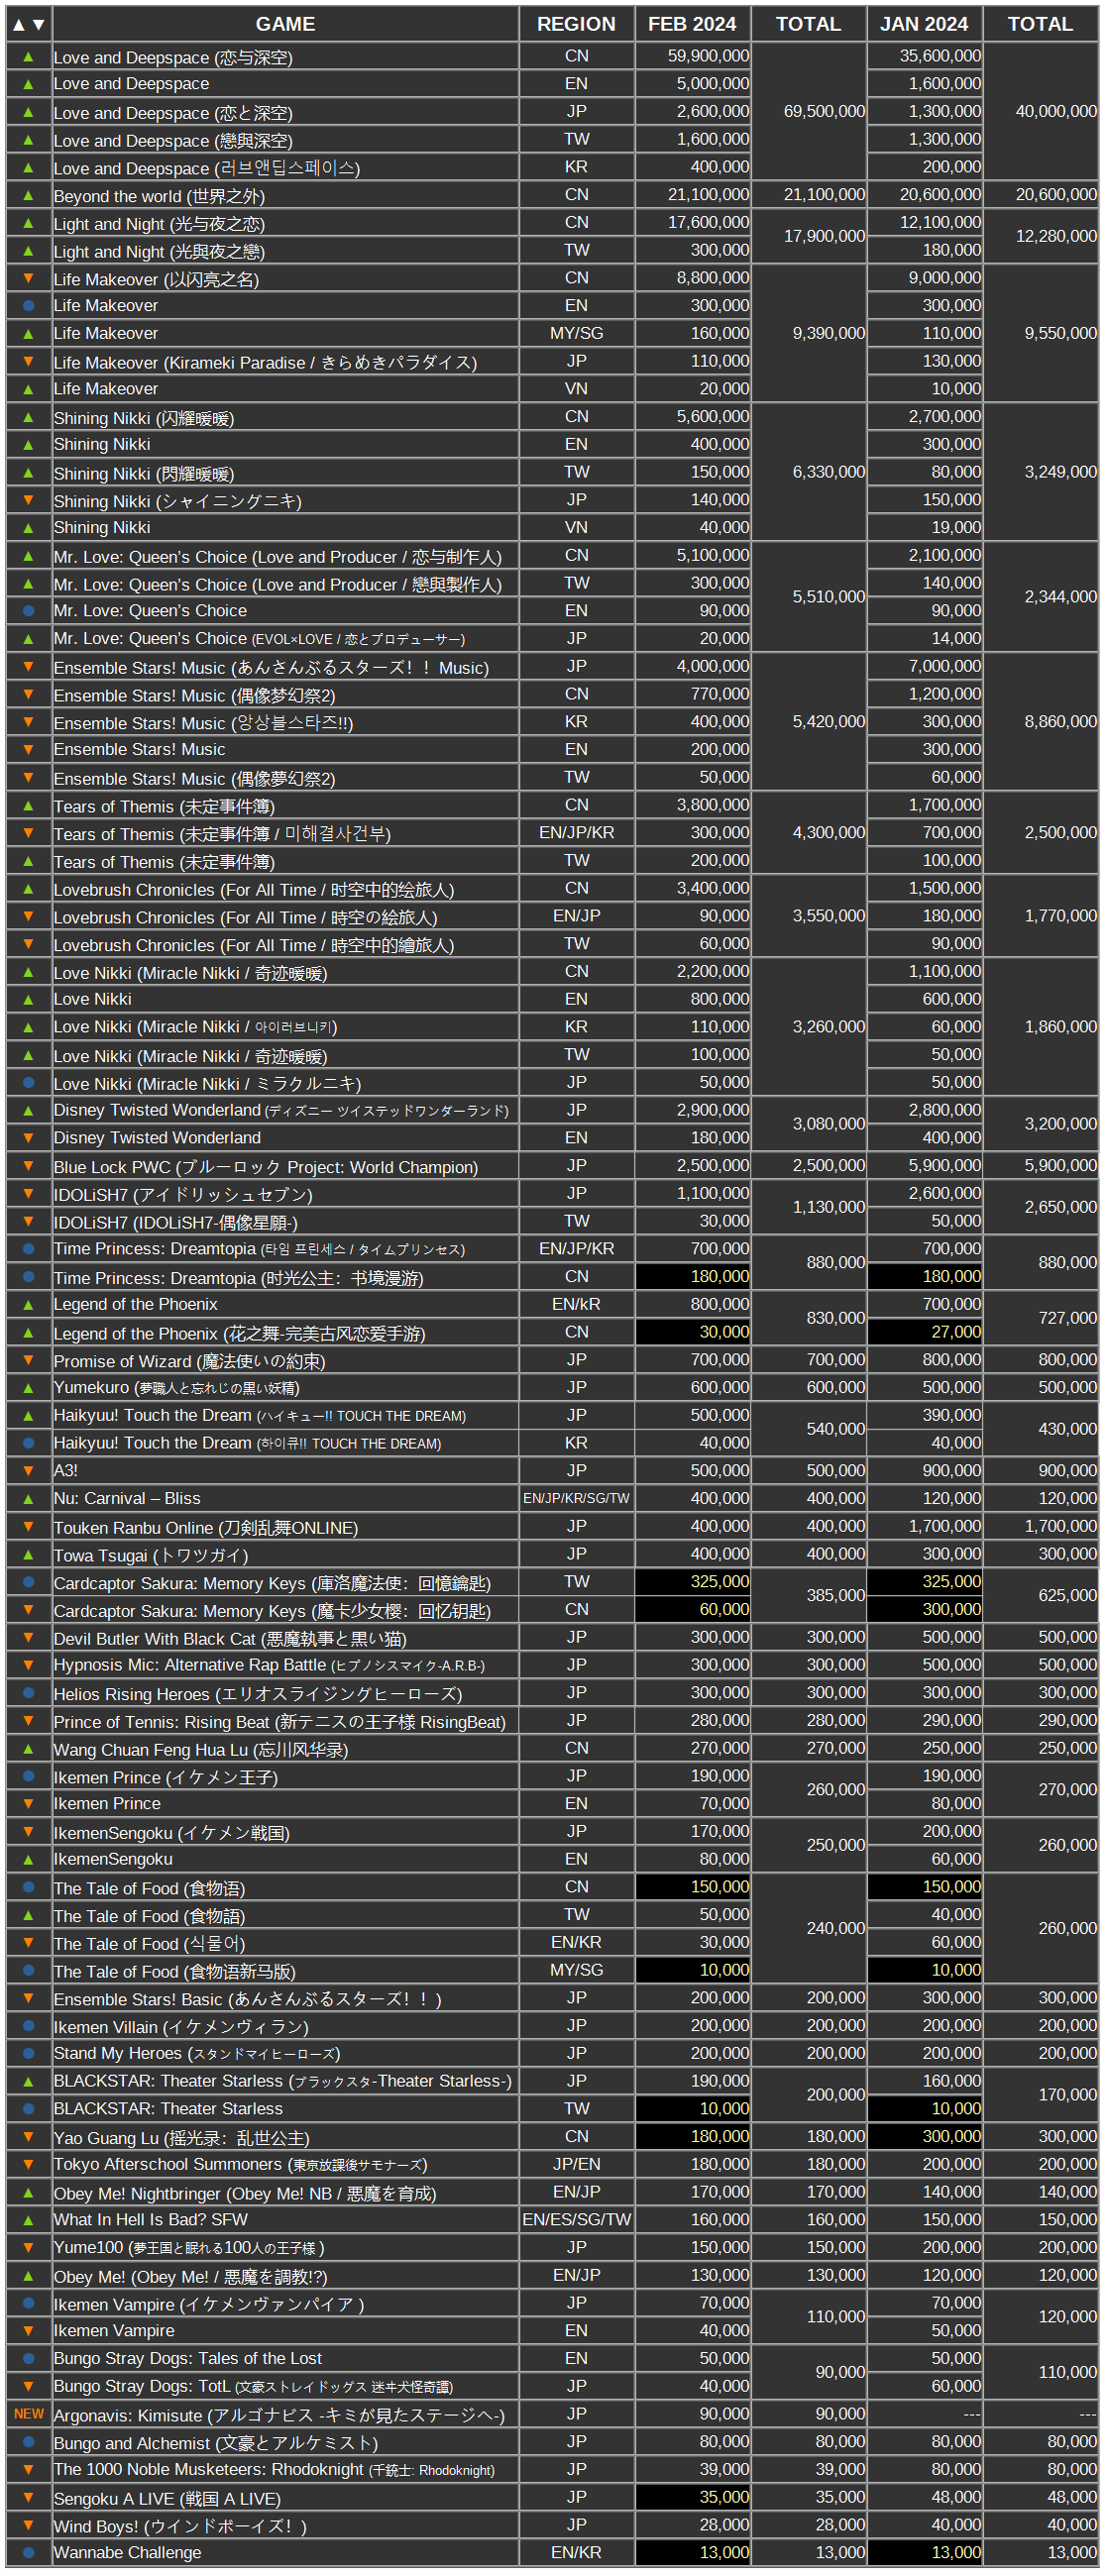Click the blue dot beside Wannabe Challenge
1108x2576 pixels.
tap(28, 2552)
